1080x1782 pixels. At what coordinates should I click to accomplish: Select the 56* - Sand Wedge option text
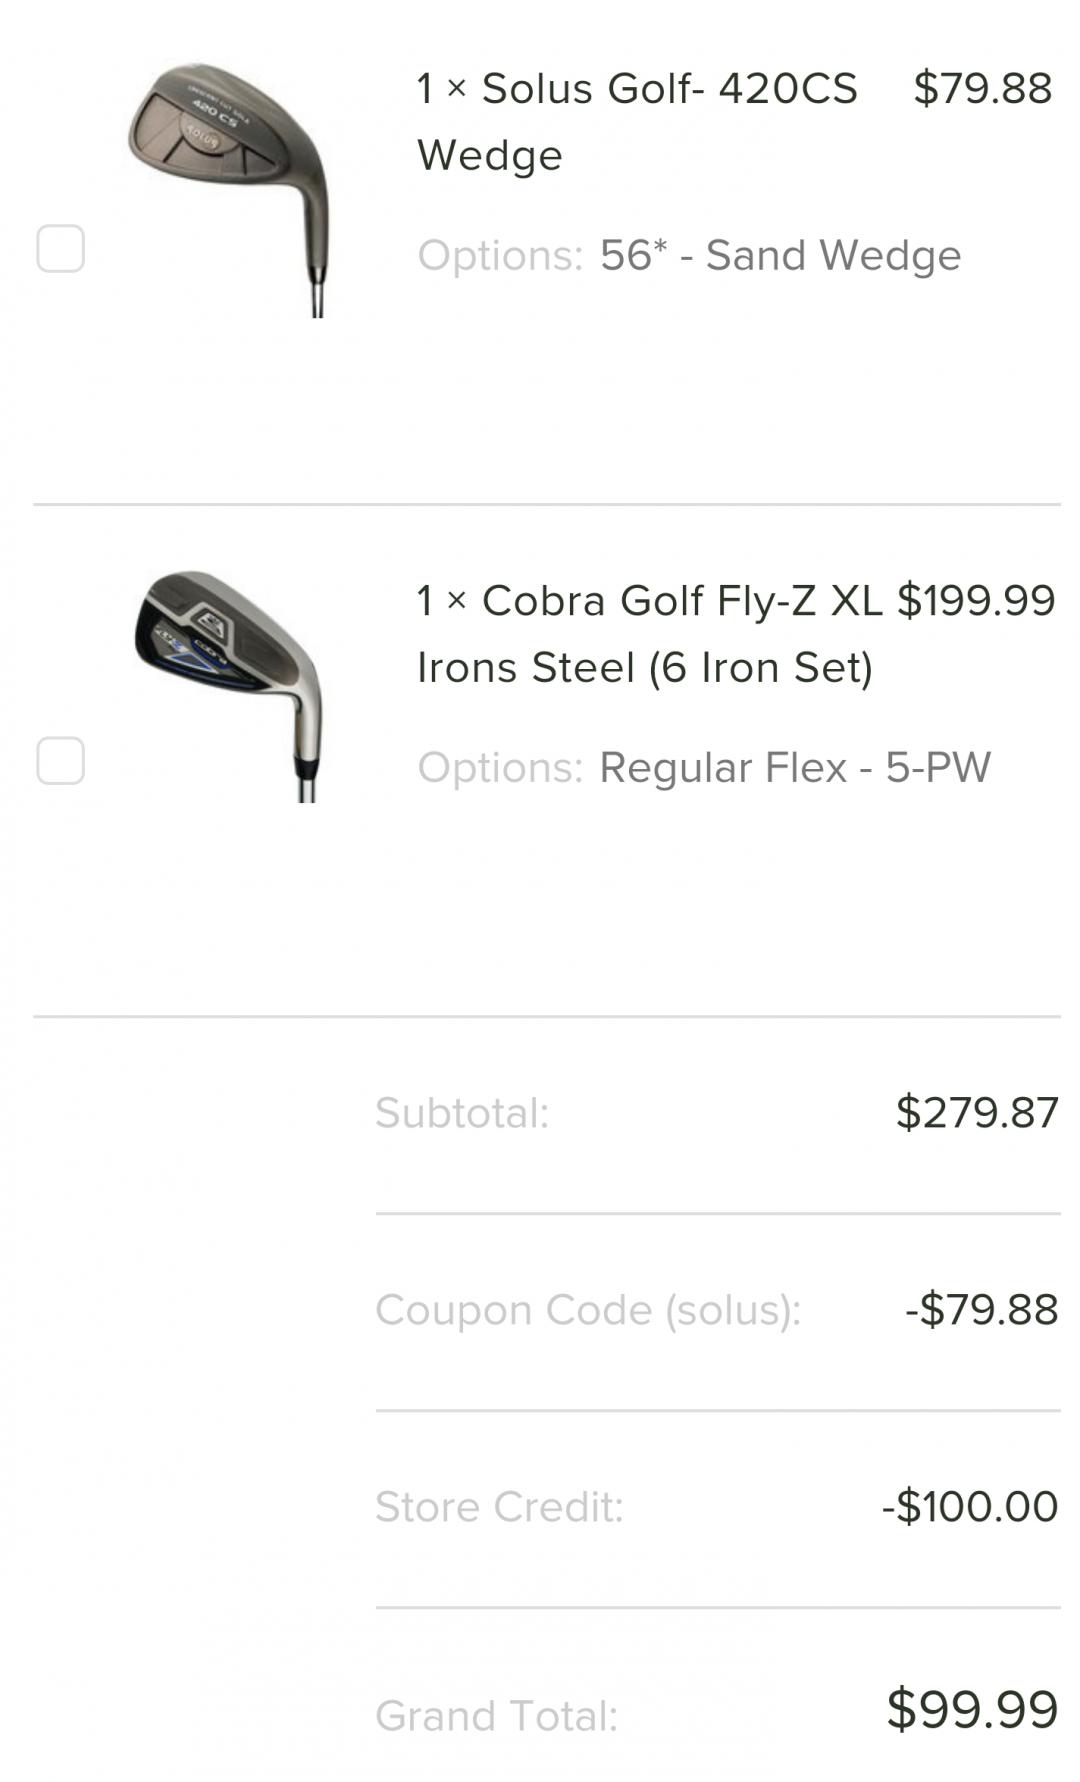(x=780, y=255)
